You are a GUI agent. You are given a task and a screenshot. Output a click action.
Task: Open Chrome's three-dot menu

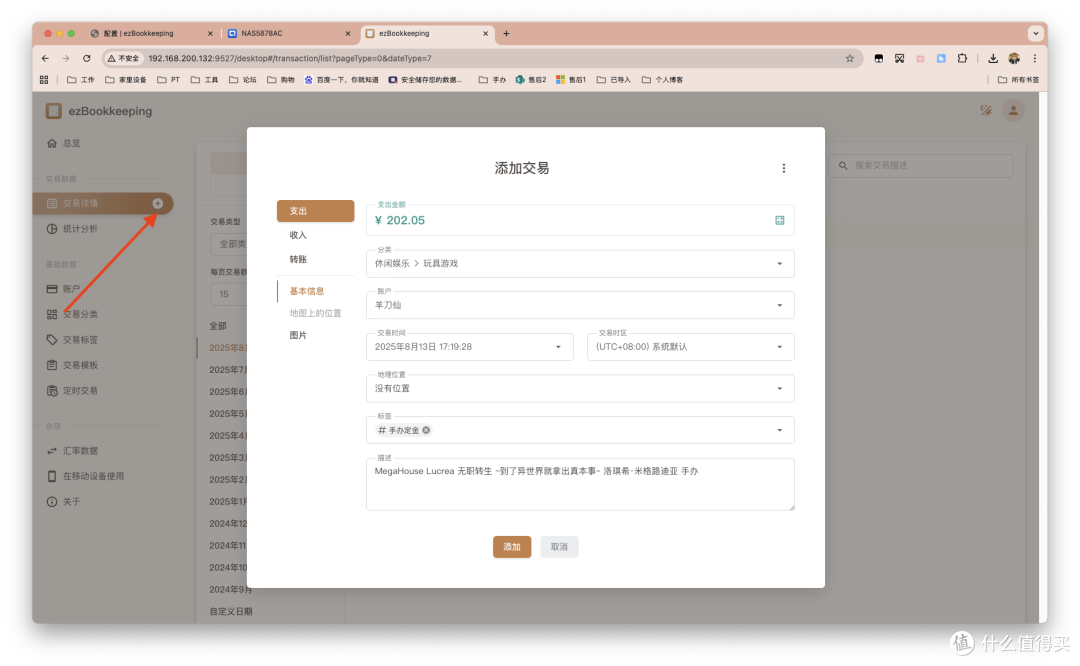(1035, 59)
